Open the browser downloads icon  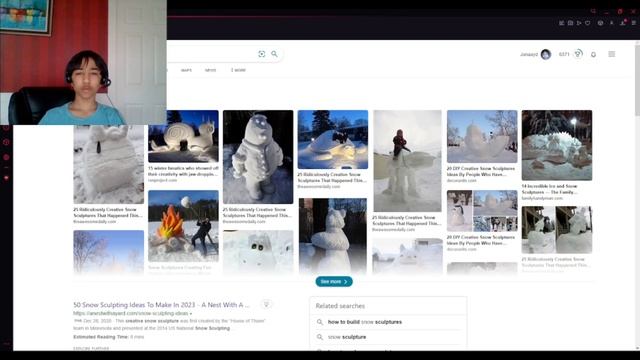623,23
